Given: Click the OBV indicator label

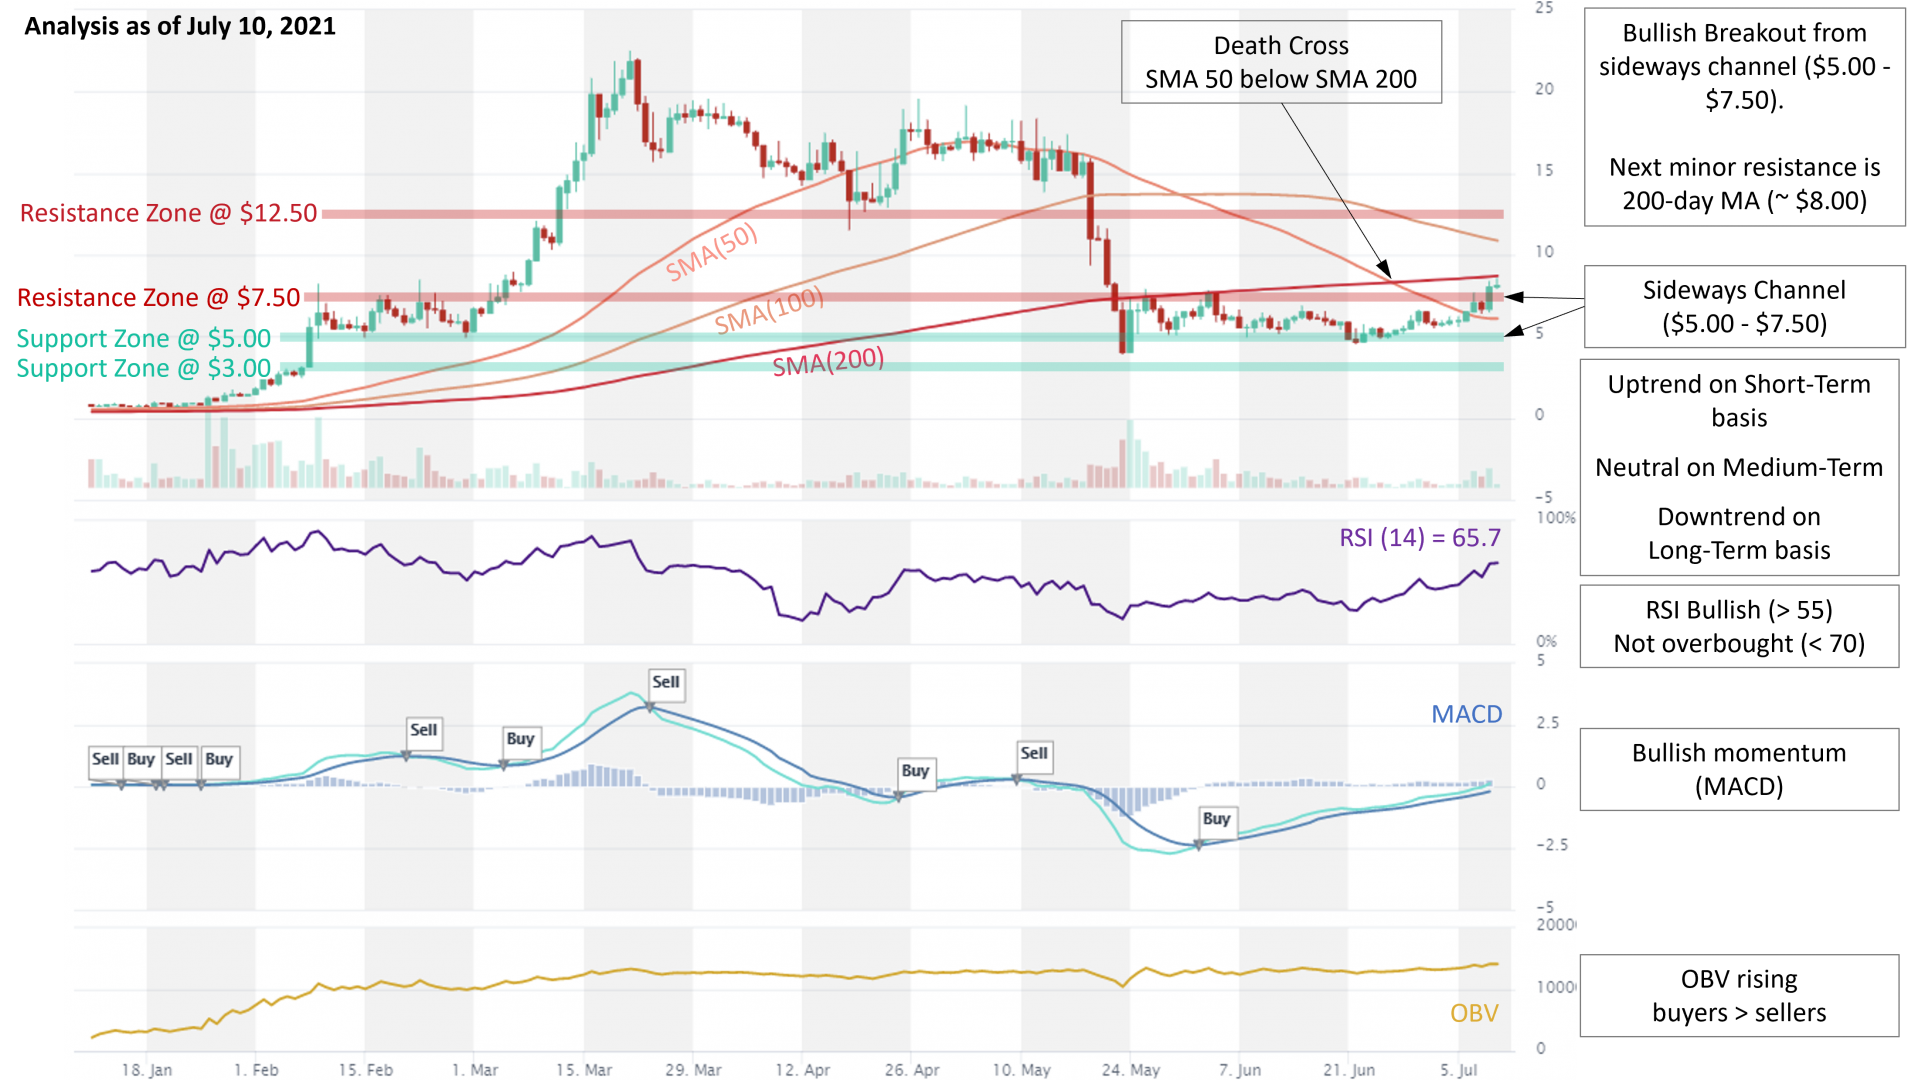Looking at the screenshot, I should pos(1474,1013).
